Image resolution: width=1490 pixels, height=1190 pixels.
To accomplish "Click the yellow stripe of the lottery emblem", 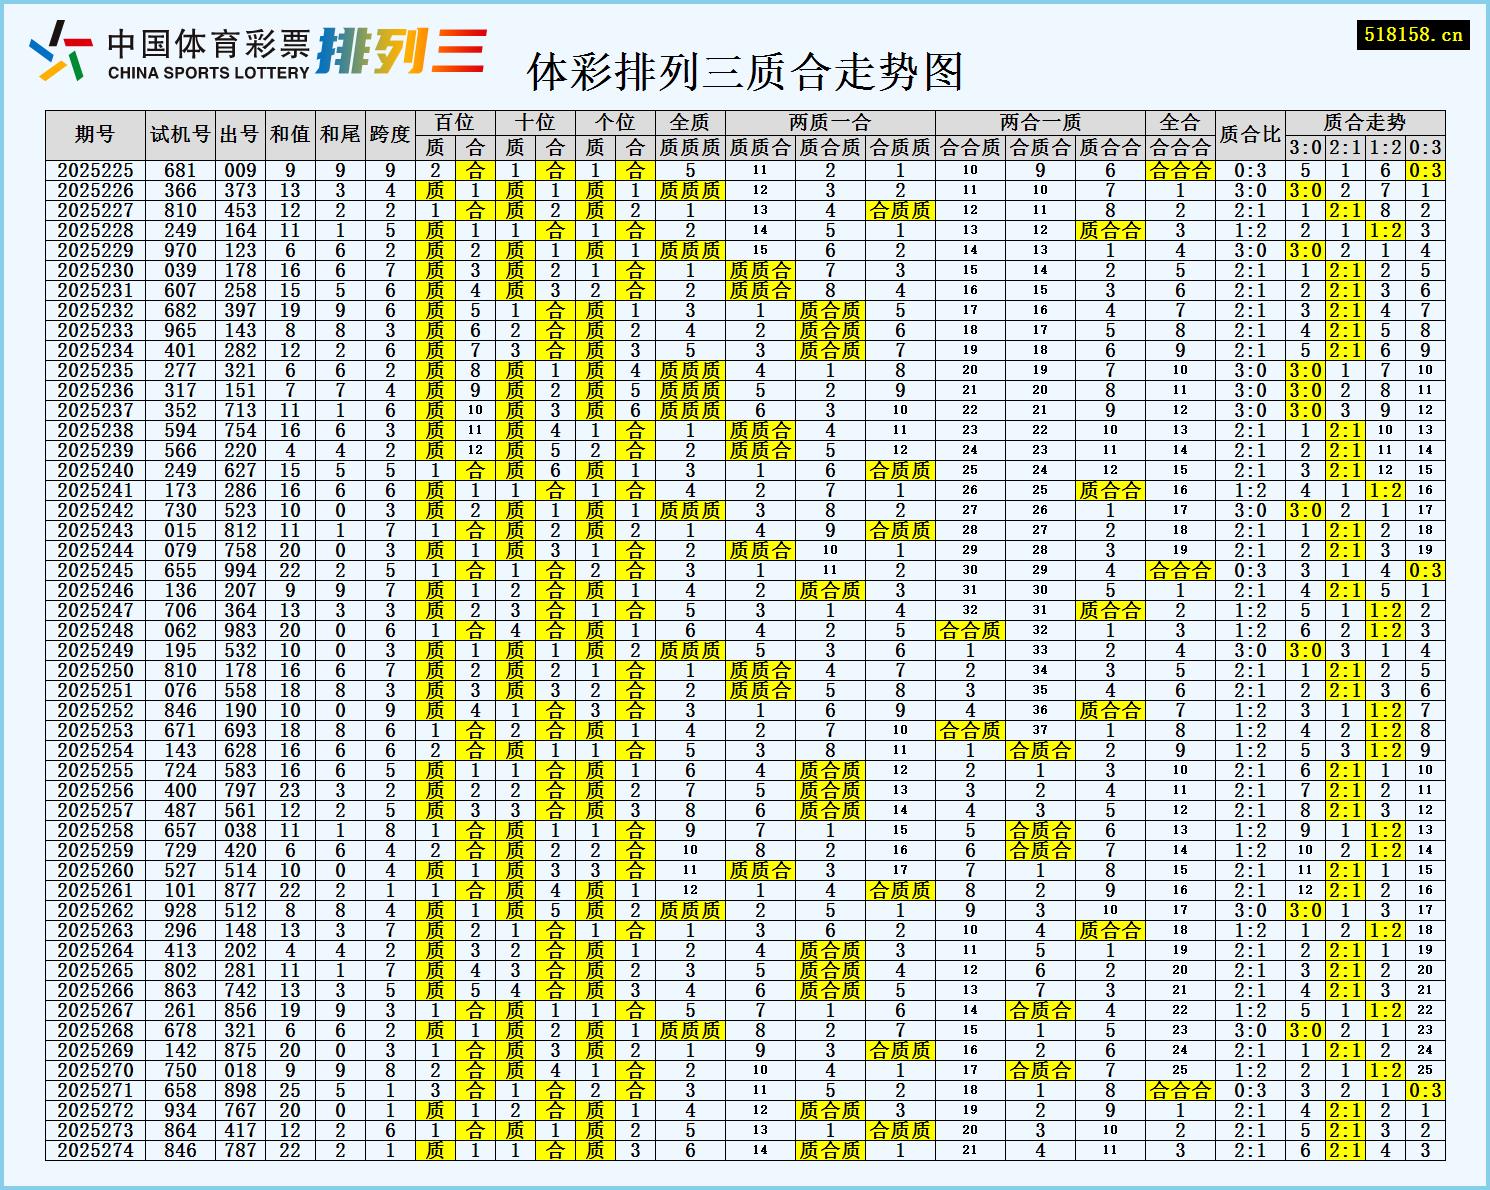I will [x=54, y=70].
